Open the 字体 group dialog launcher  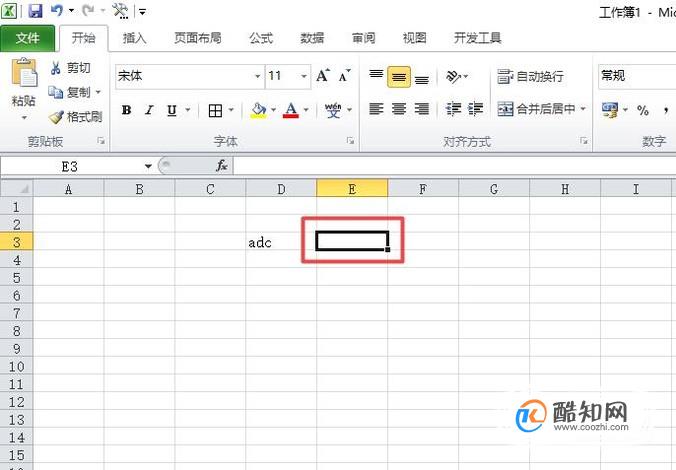(351, 141)
